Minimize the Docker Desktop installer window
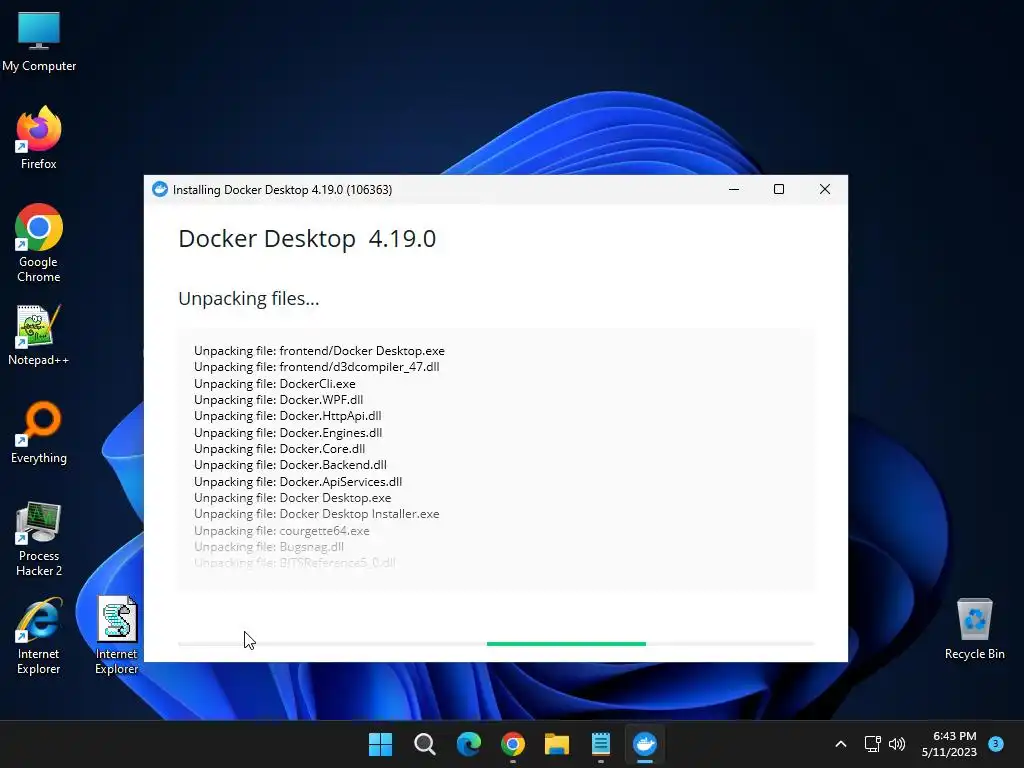This screenshot has width=1024, height=768. coord(733,189)
